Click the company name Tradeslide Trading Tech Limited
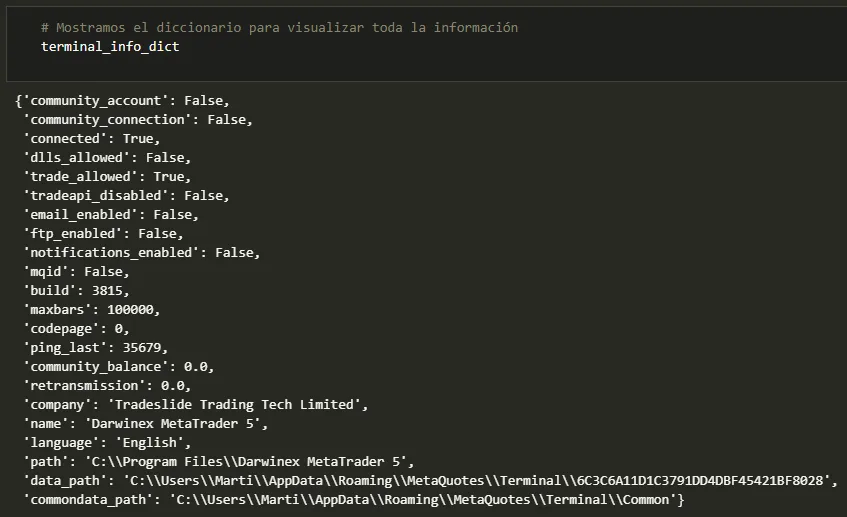 234,405
